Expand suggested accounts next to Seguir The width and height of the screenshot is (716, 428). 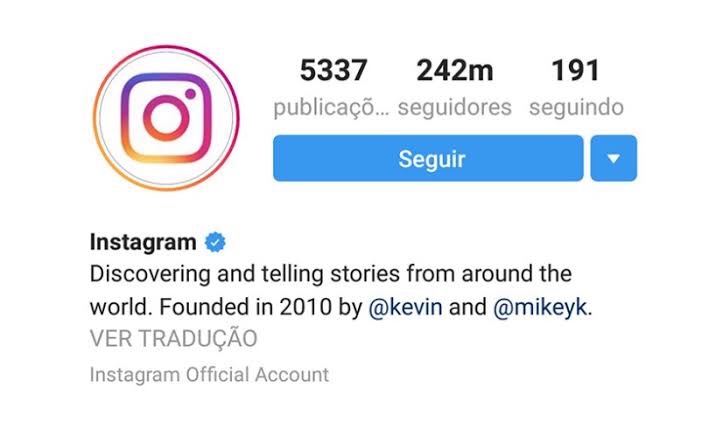tap(613, 158)
